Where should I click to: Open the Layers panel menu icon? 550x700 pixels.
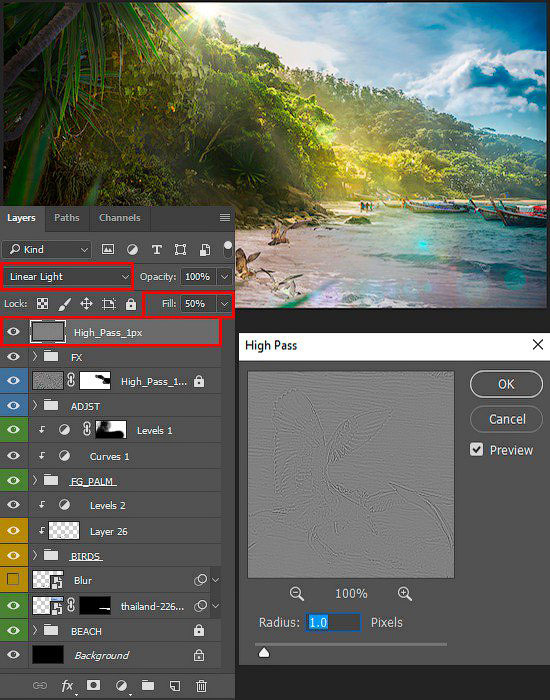(x=225, y=217)
